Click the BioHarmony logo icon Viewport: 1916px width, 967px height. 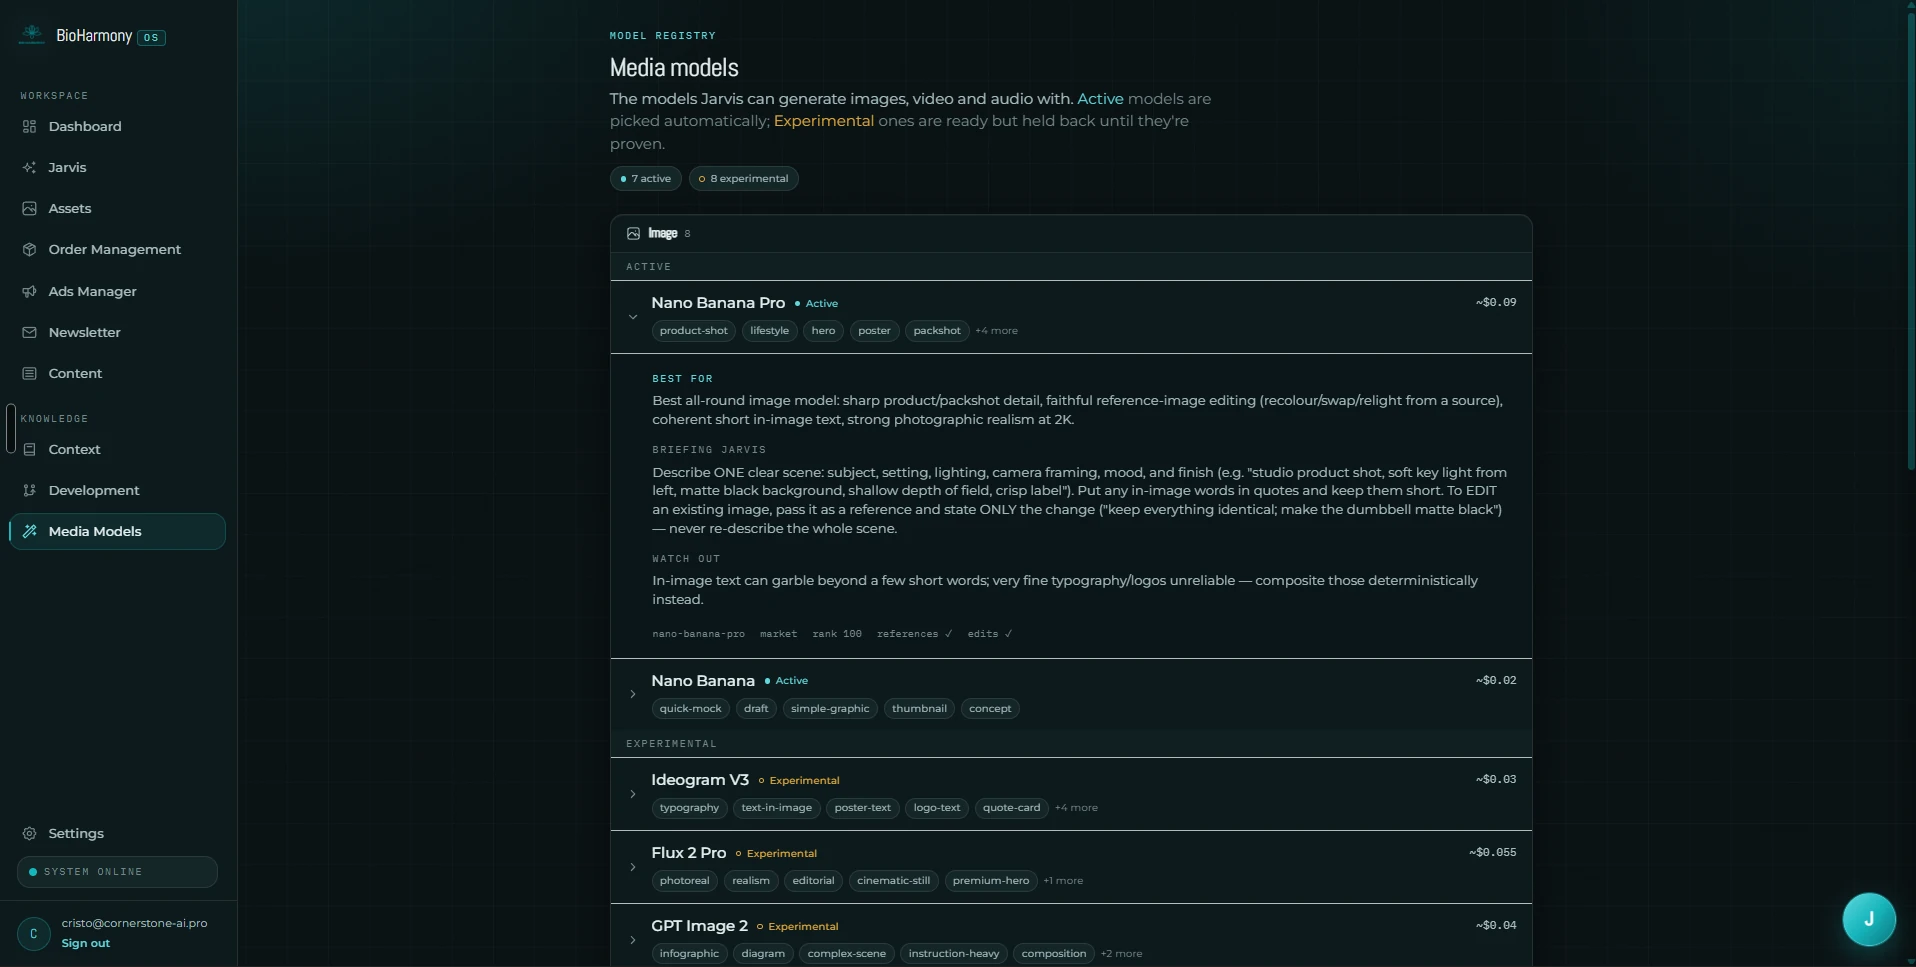click(x=32, y=35)
